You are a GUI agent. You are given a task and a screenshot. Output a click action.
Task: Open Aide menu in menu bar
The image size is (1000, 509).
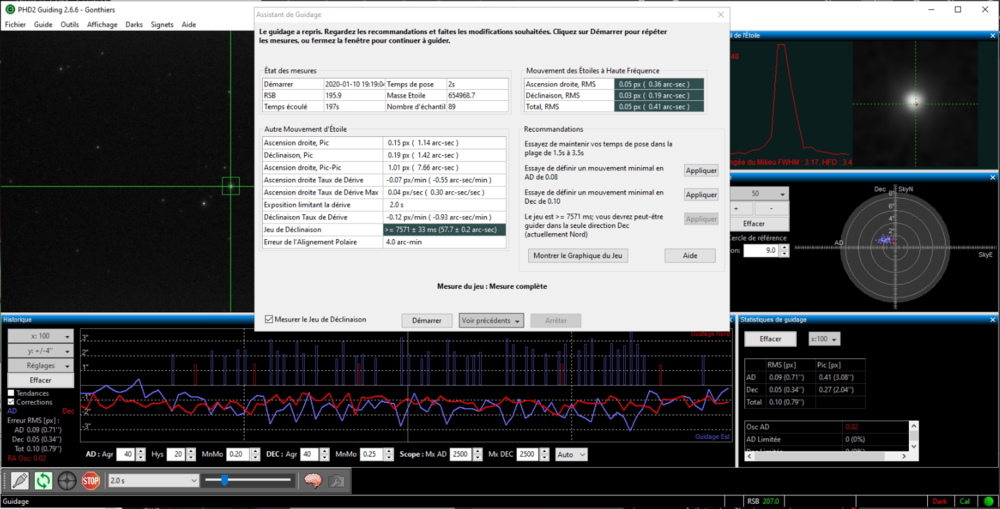[x=189, y=25]
